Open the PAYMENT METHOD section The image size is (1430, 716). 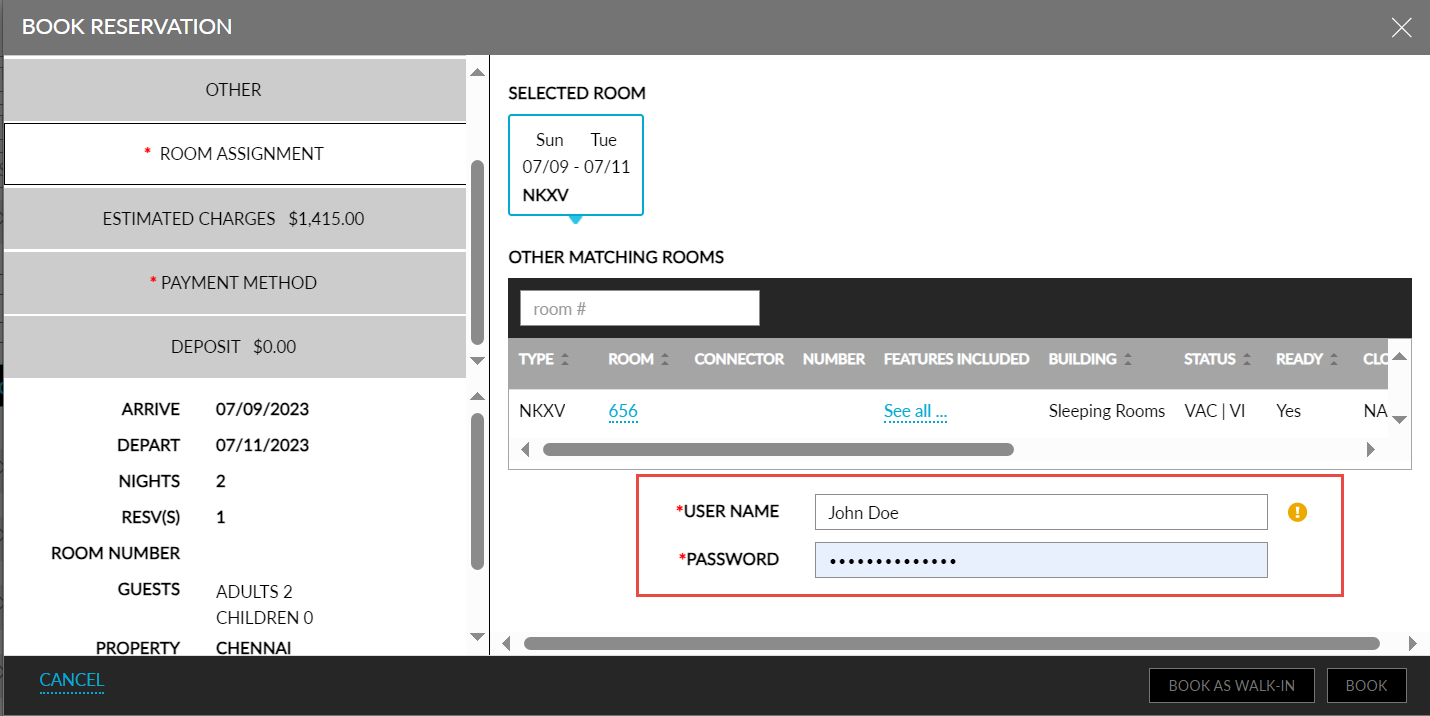pos(234,283)
